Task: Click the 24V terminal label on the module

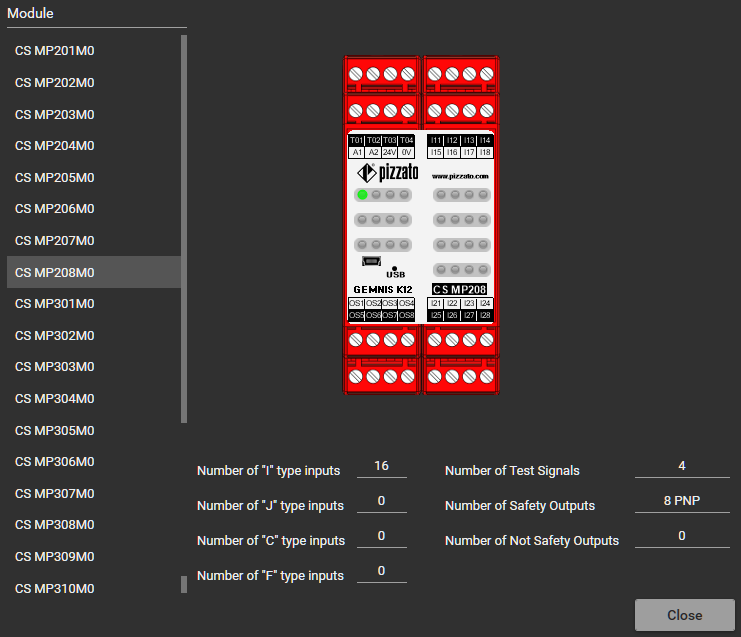Action: (x=390, y=153)
